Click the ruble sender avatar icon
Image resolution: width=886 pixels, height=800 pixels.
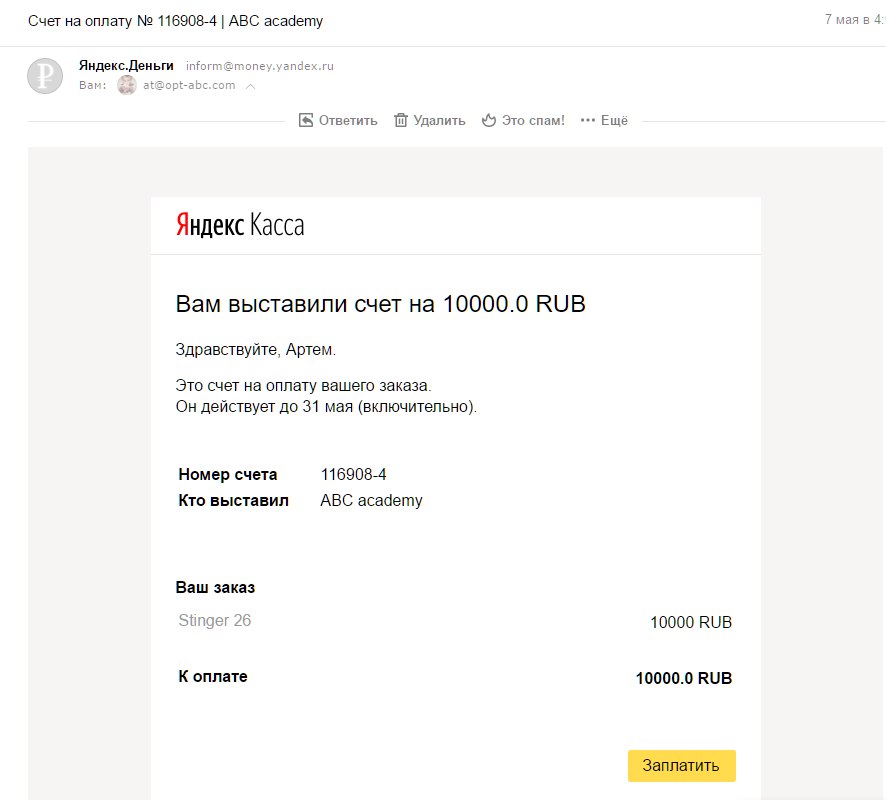click(x=45, y=76)
